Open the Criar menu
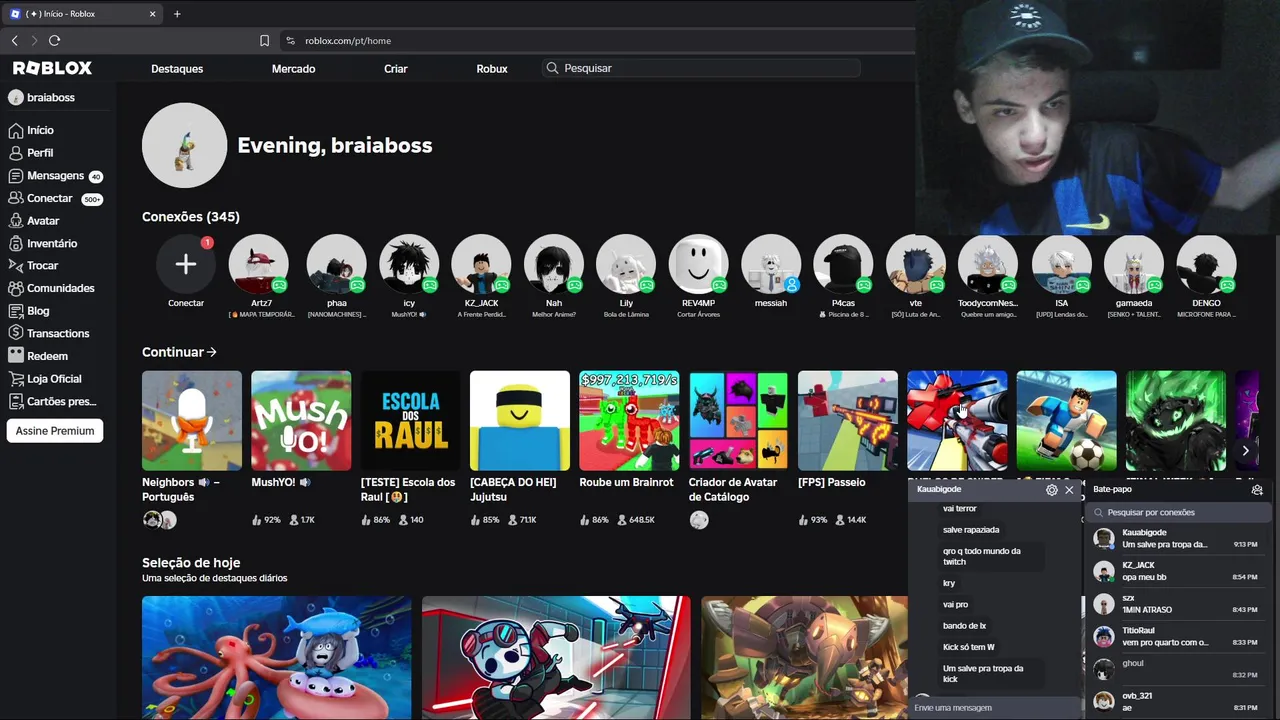 click(396, 69)
